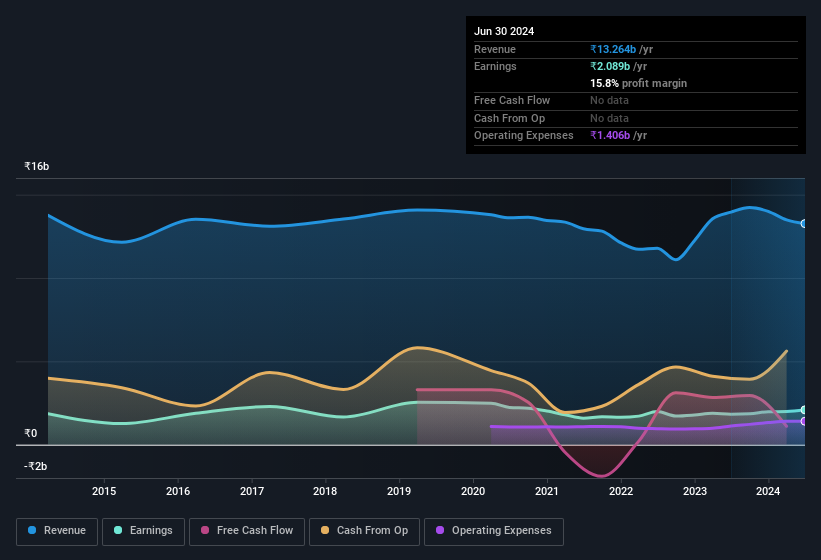Click the Jun 30 2024 tooltip header
The image size is (821, 560).
[x=504, y=31]
